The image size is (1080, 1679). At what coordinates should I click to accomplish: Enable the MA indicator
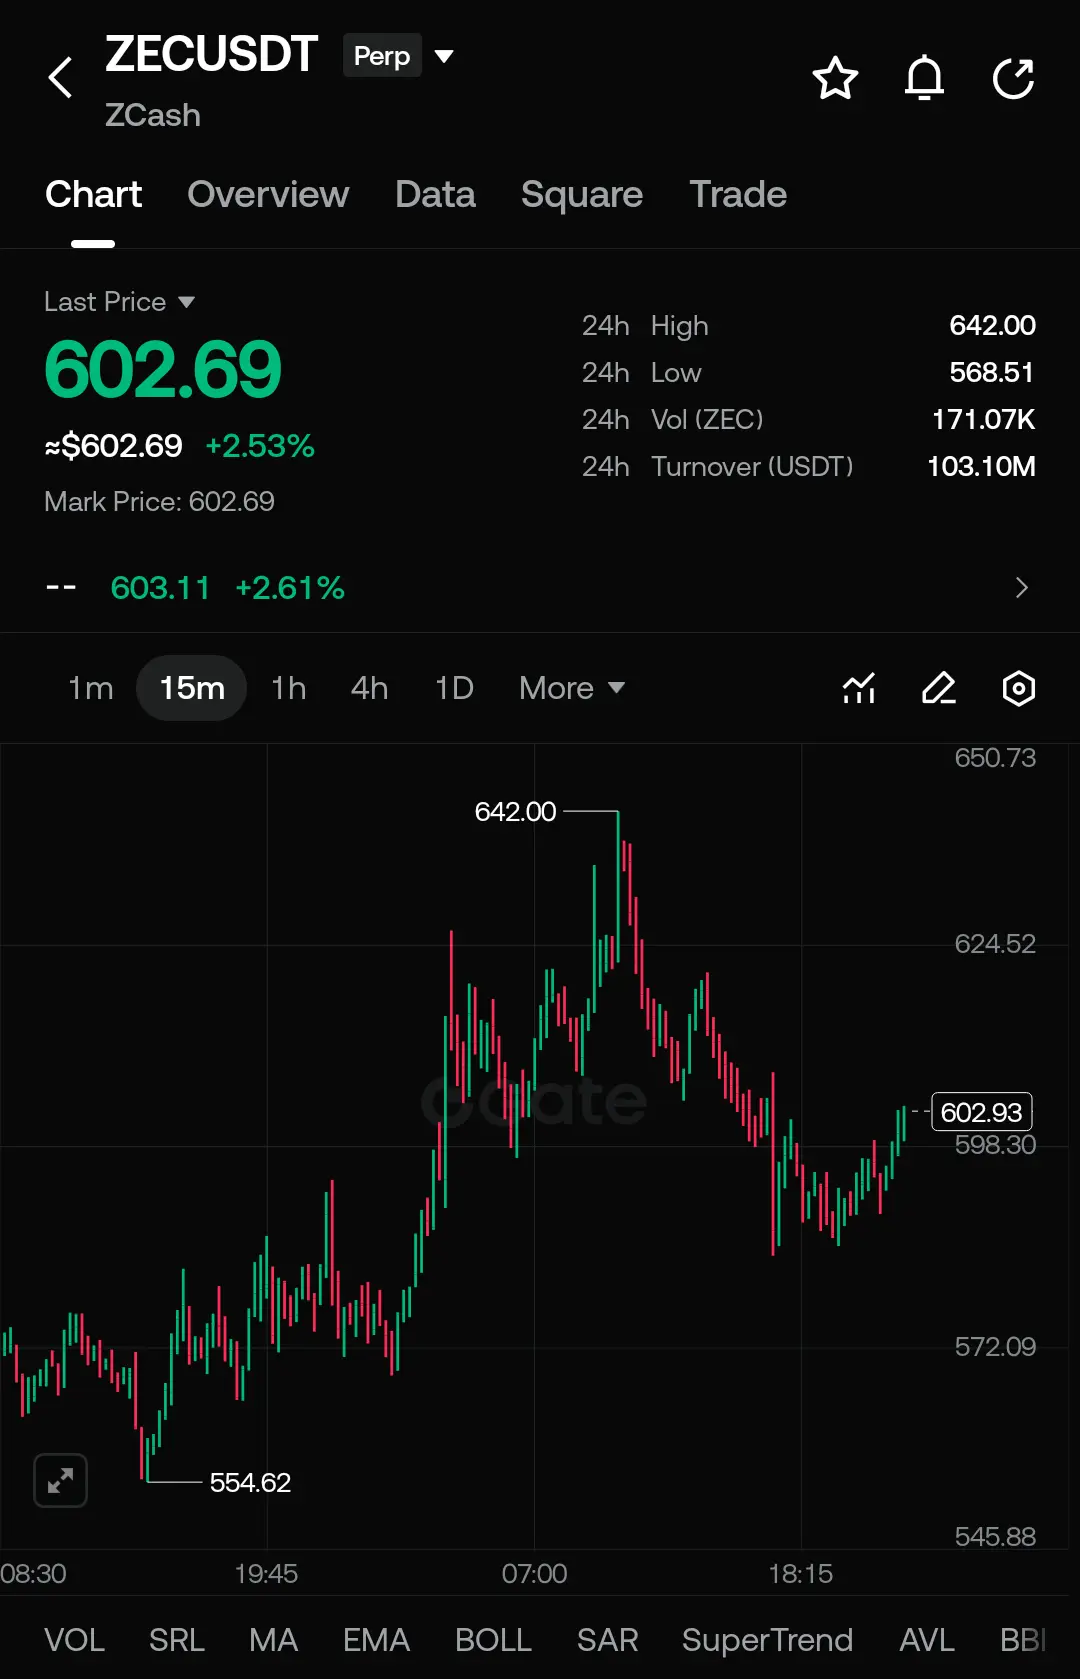[274, 1640]
